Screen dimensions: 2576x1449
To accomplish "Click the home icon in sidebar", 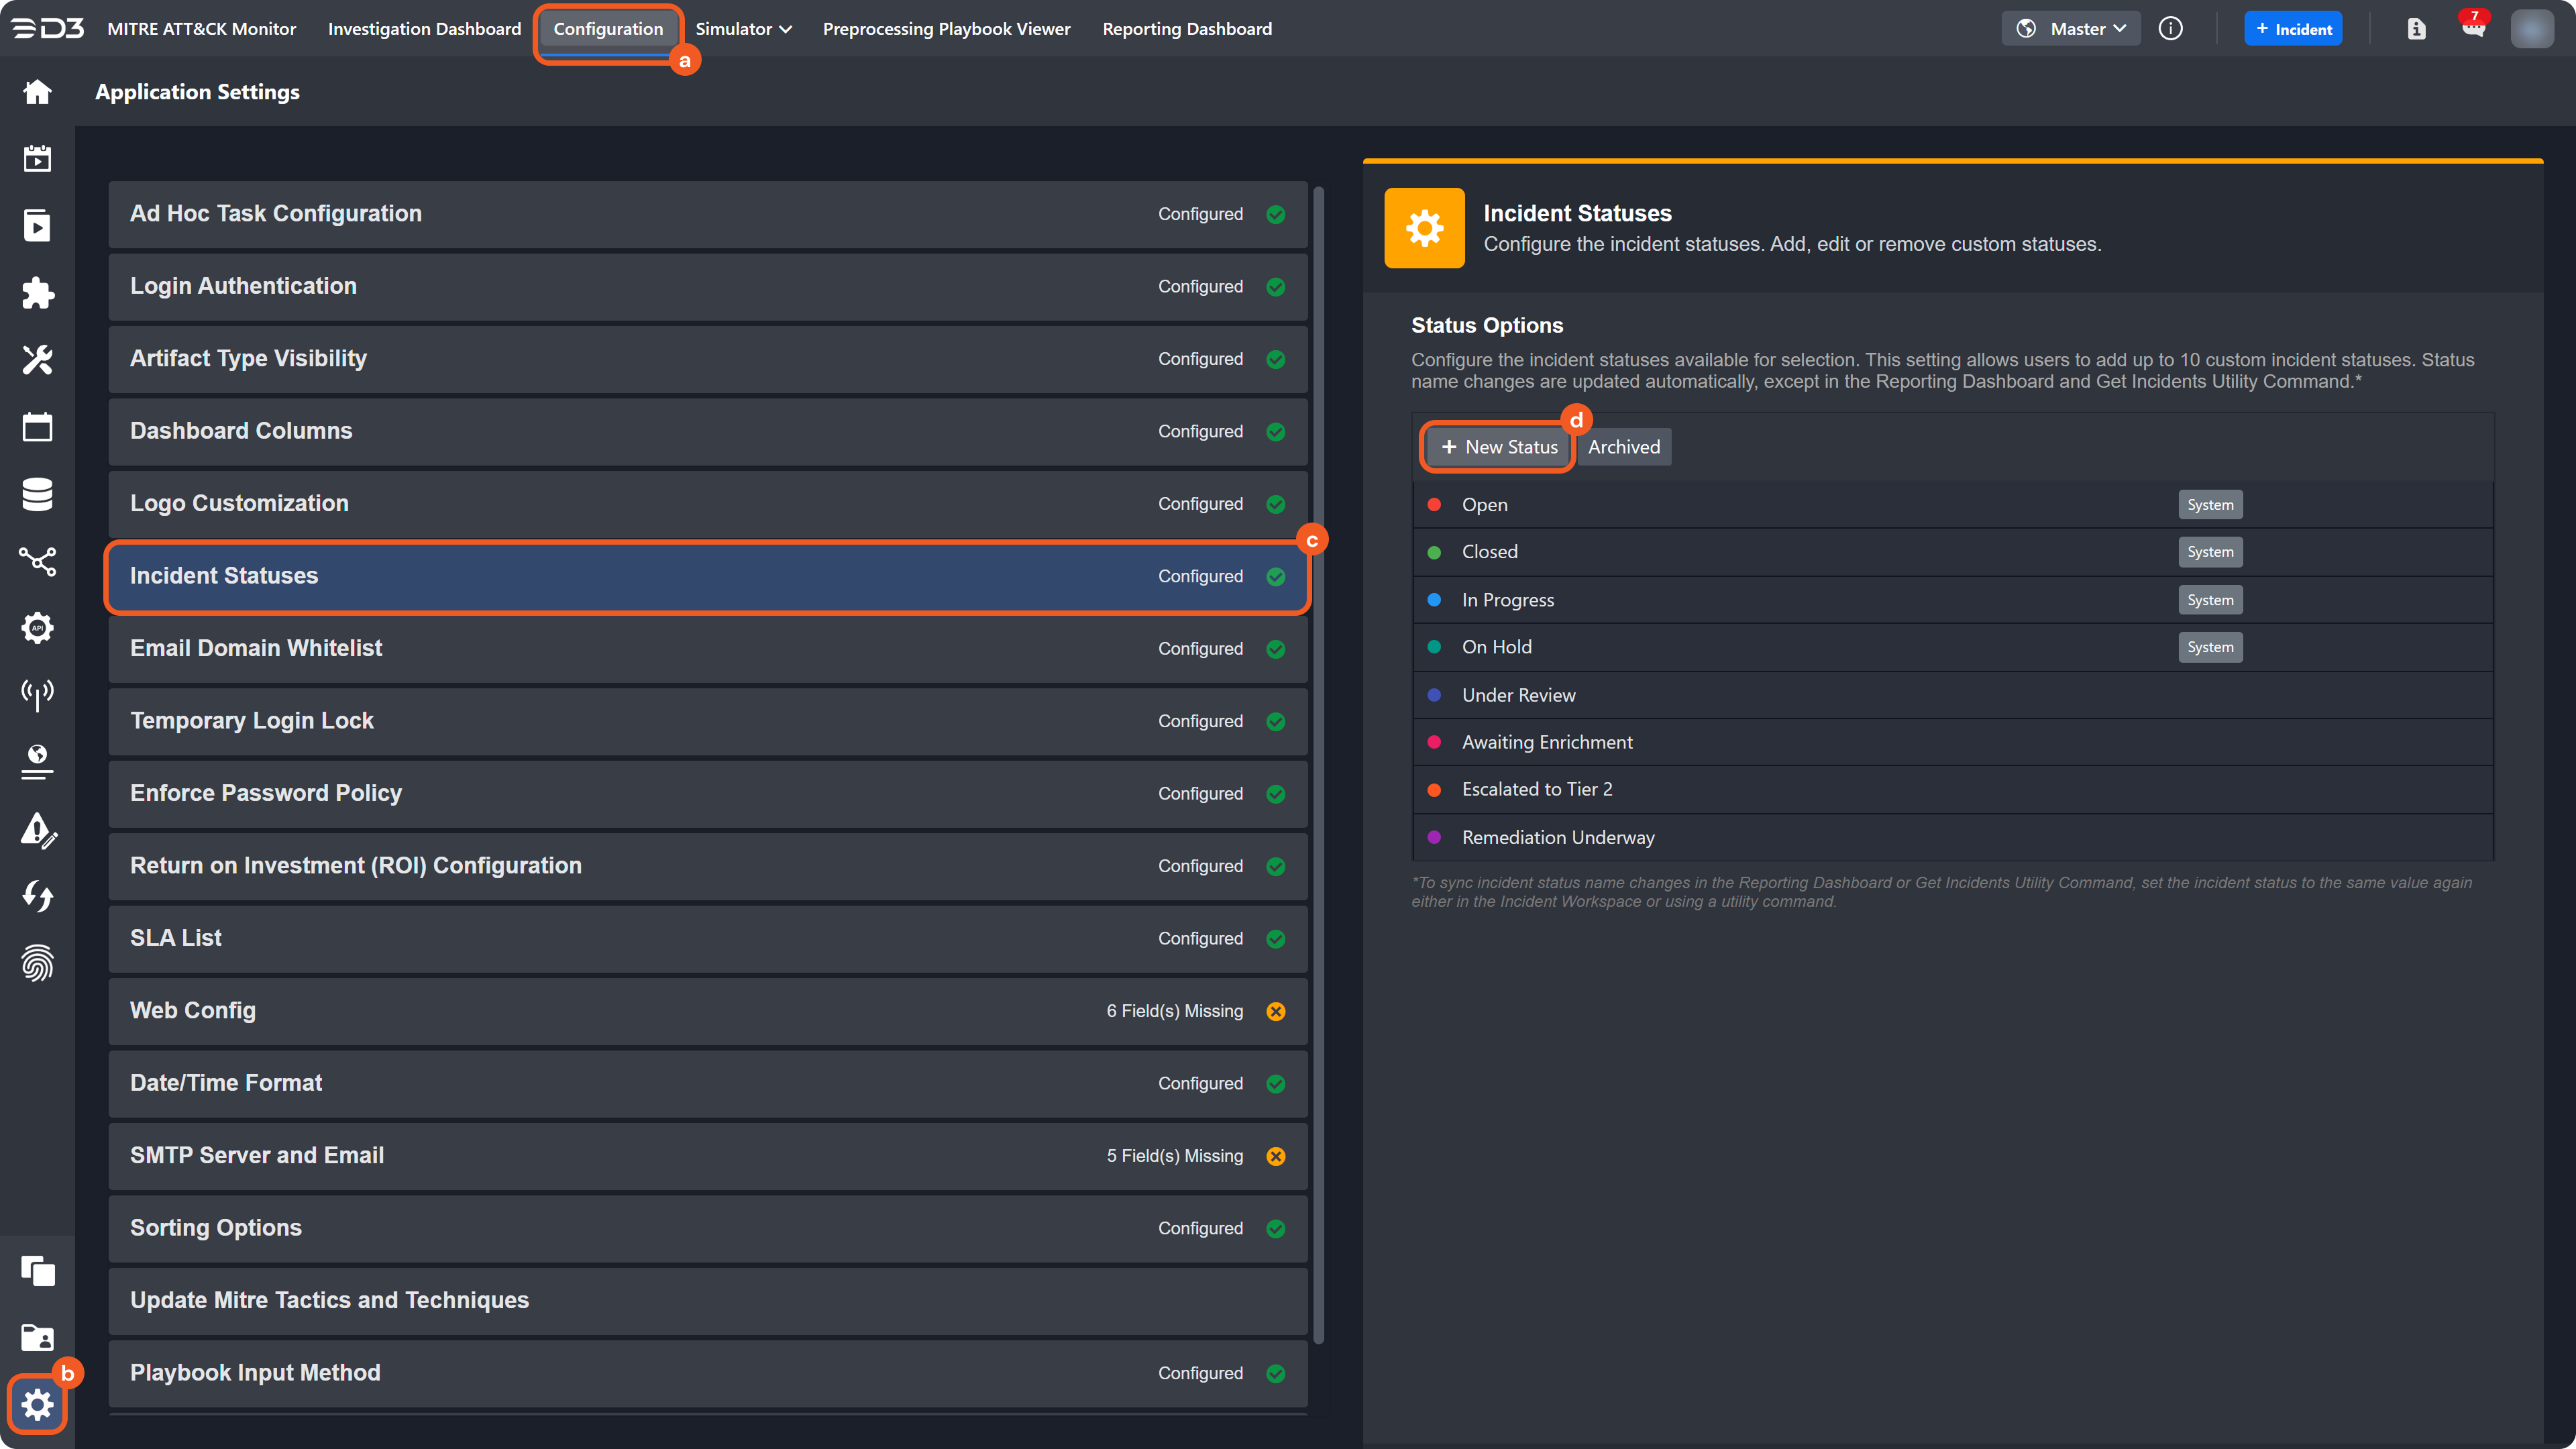I will 37,92.
